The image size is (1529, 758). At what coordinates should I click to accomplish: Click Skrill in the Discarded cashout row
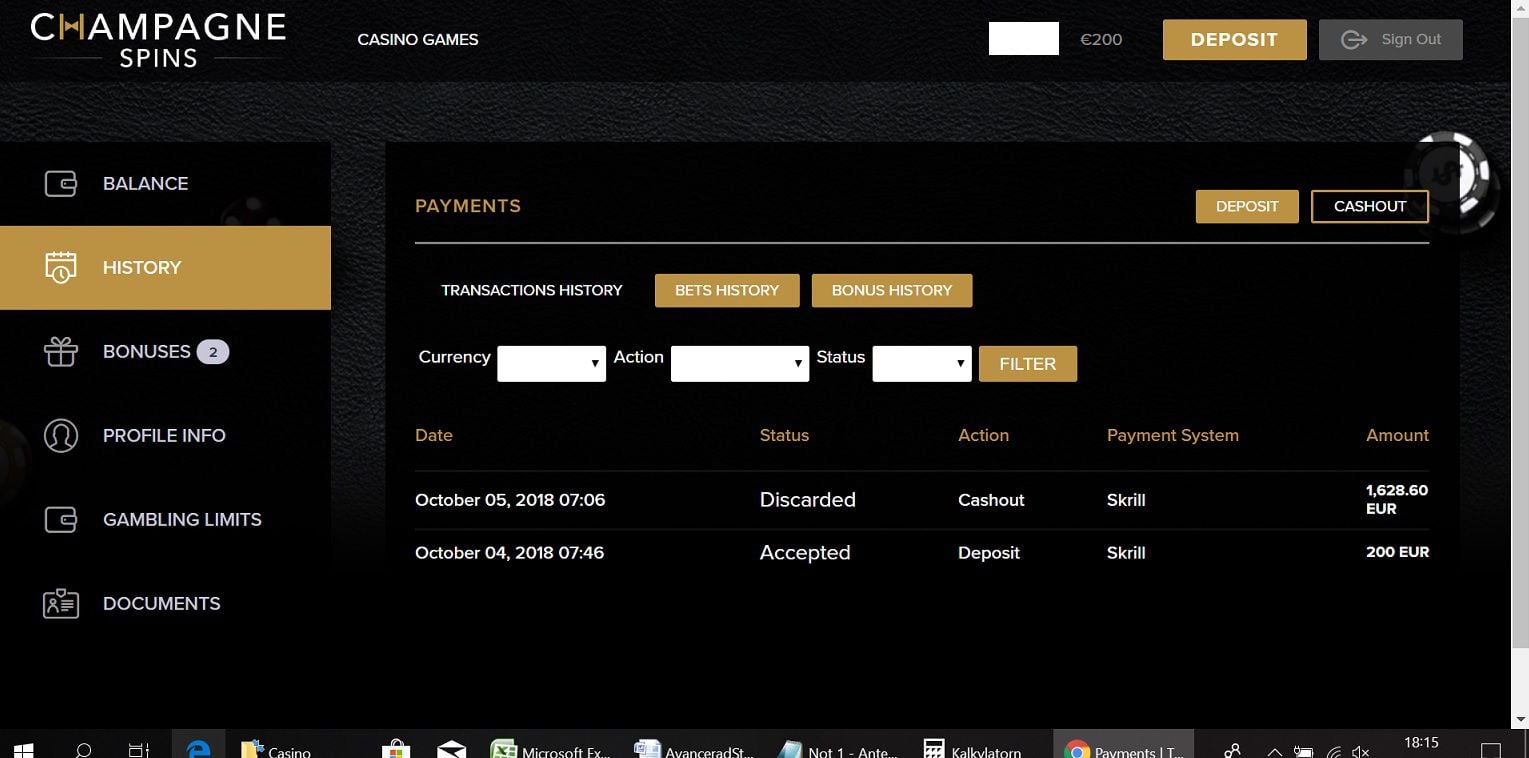(x=1126, y=500)
